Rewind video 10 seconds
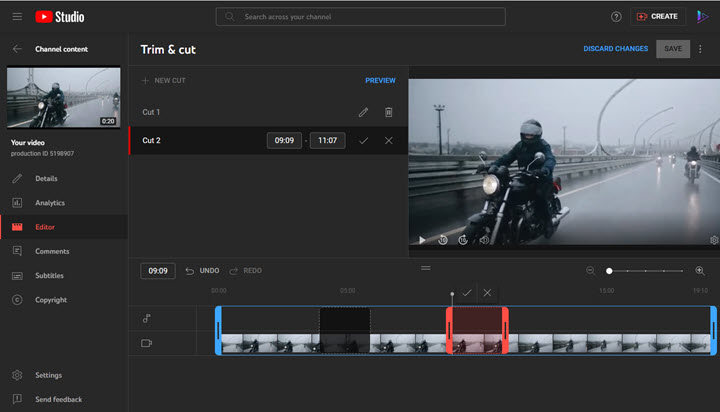 443,240
